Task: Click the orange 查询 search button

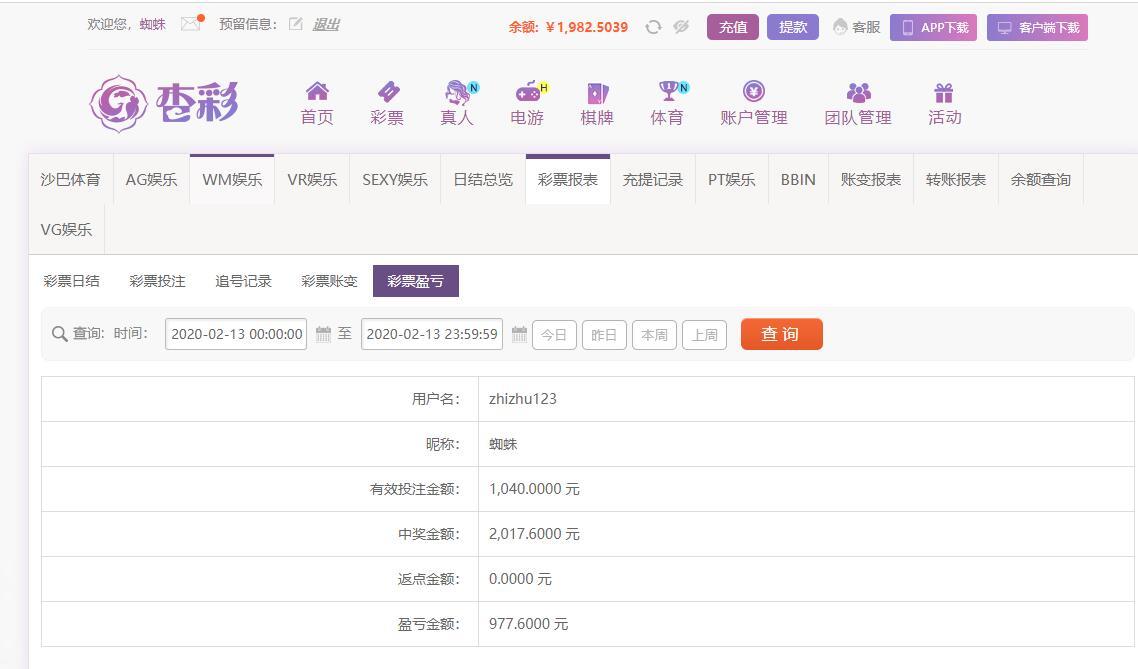Action: click(781, 334)
